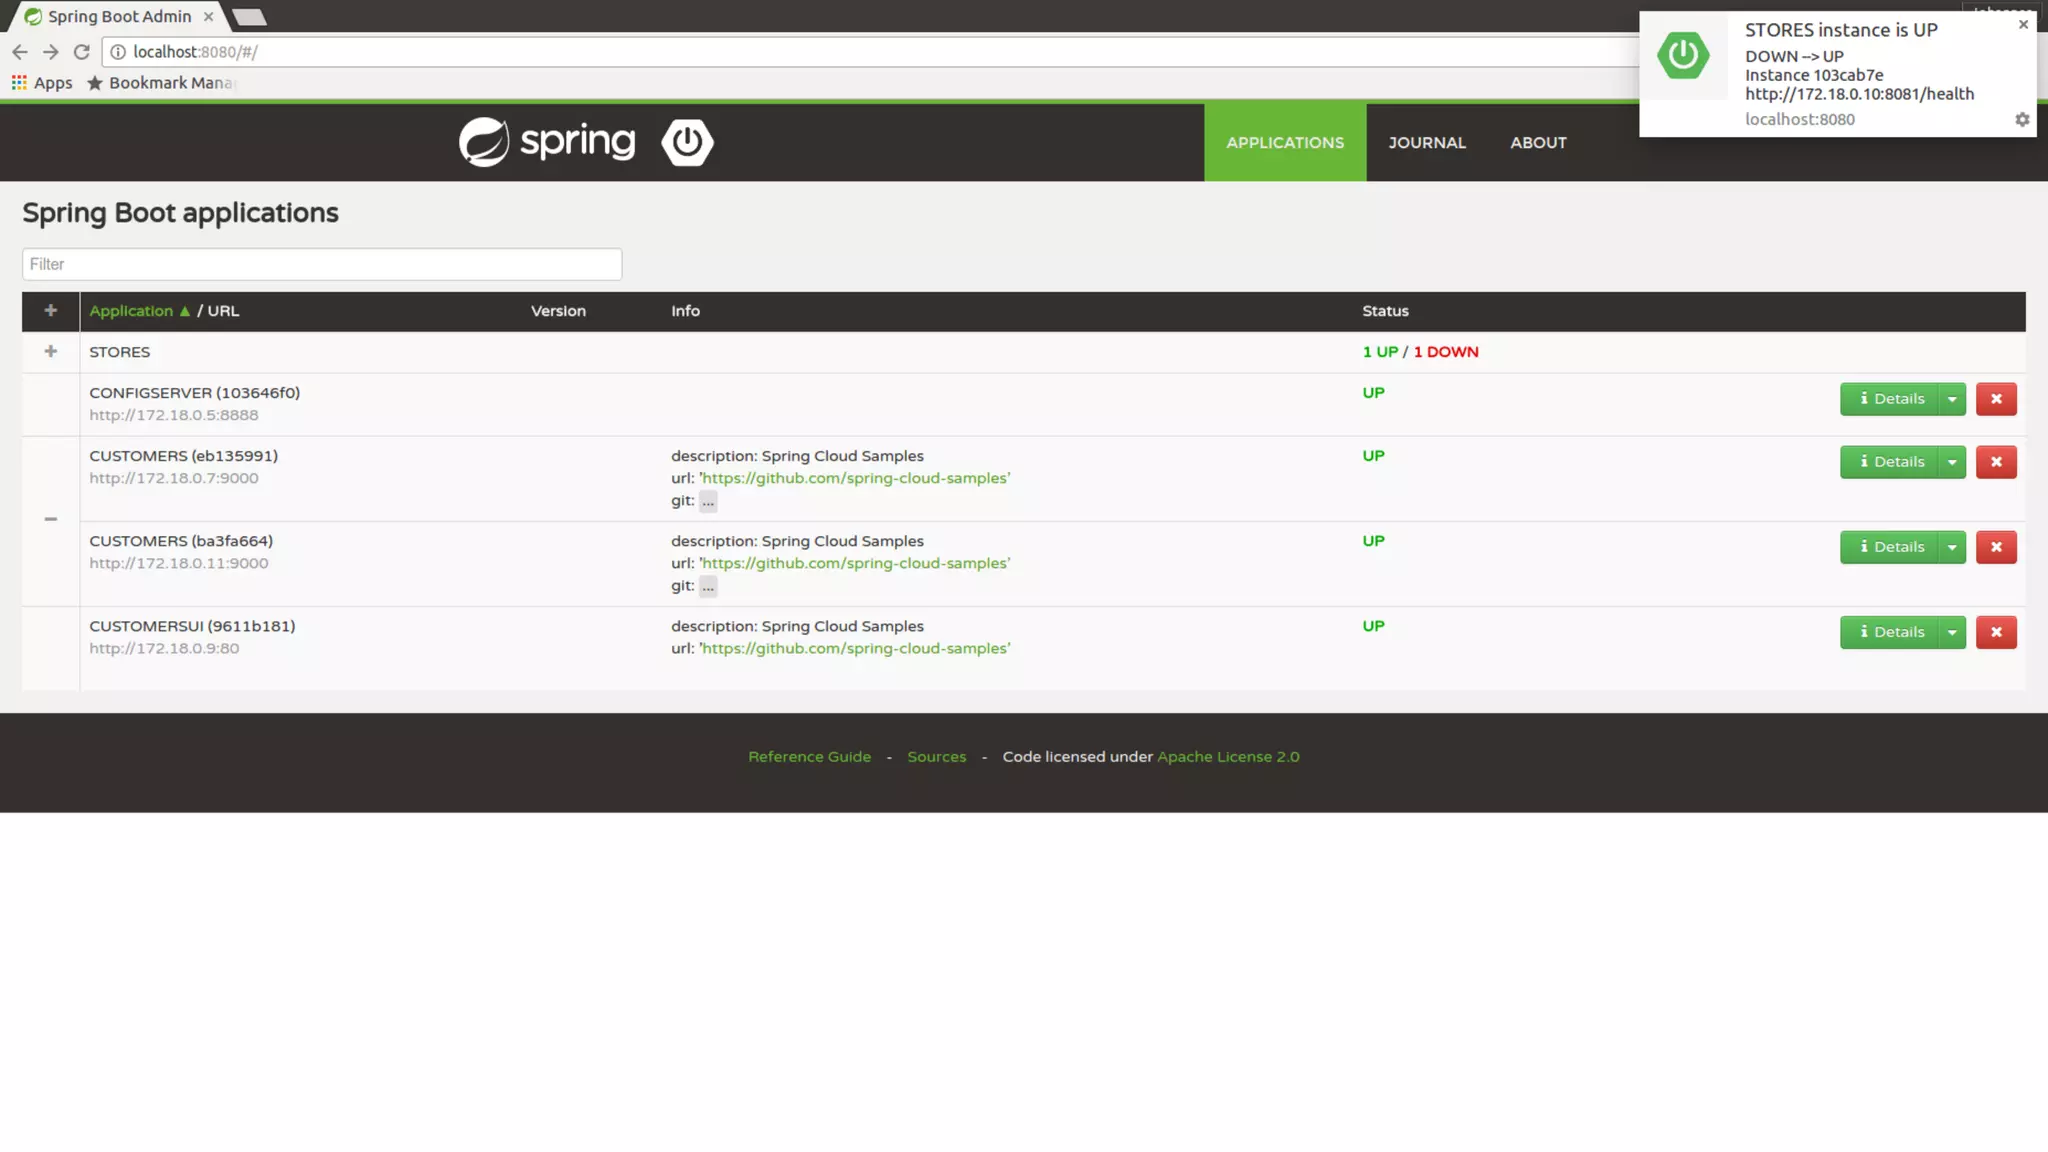
Task: Open notification settings via the gear icon
Action: (2021, 120)
